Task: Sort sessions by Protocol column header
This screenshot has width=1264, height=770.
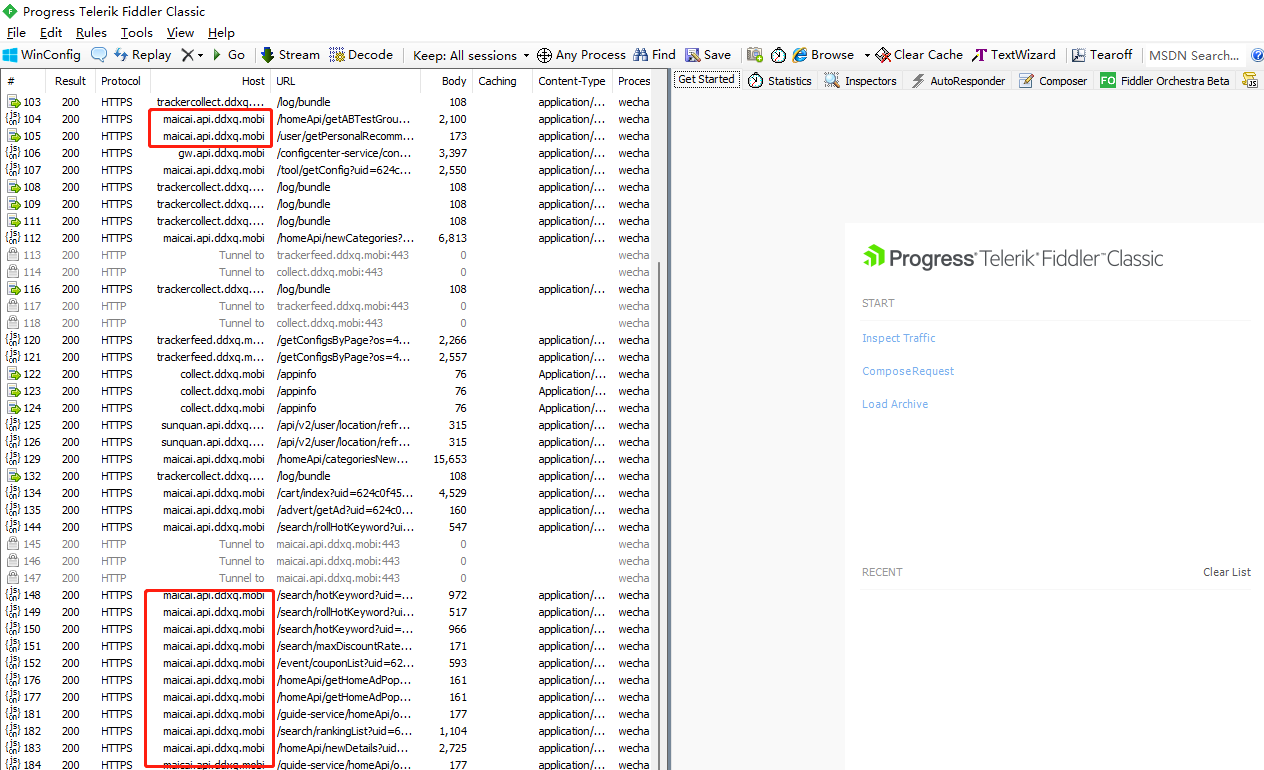Action: pos(121,81)
